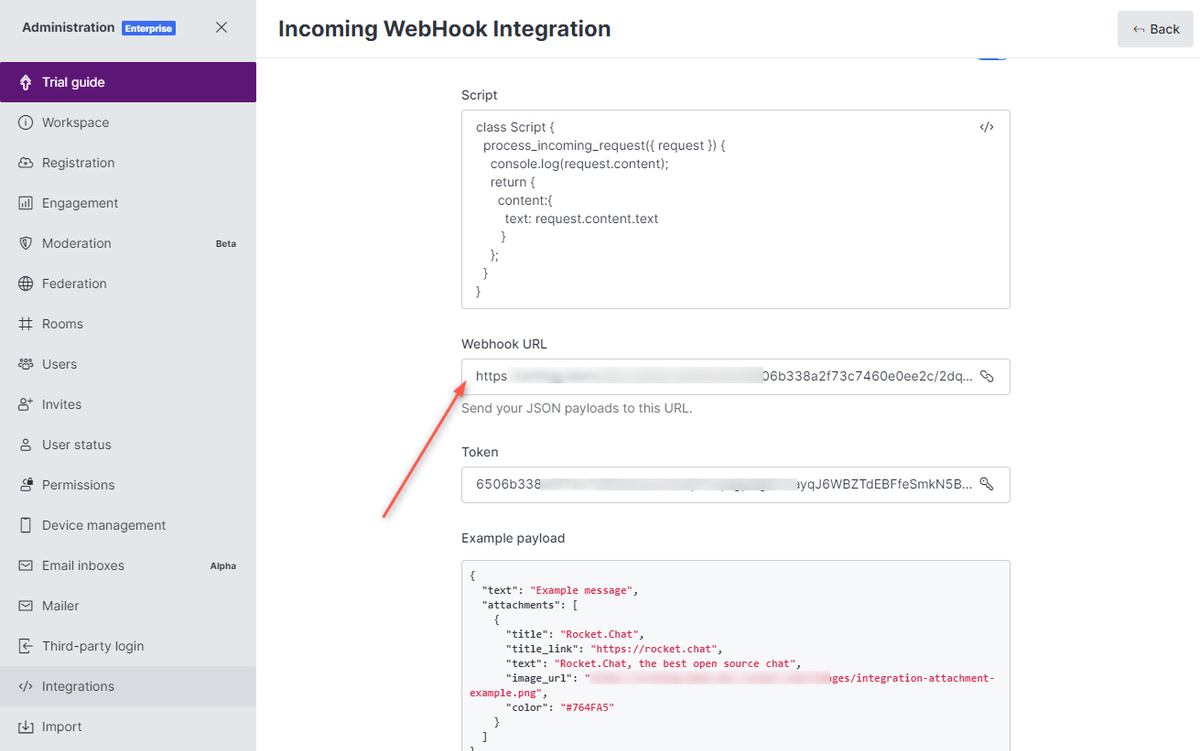
Task: Navigate to the Users admin section
Action: (x=64, y=364)
